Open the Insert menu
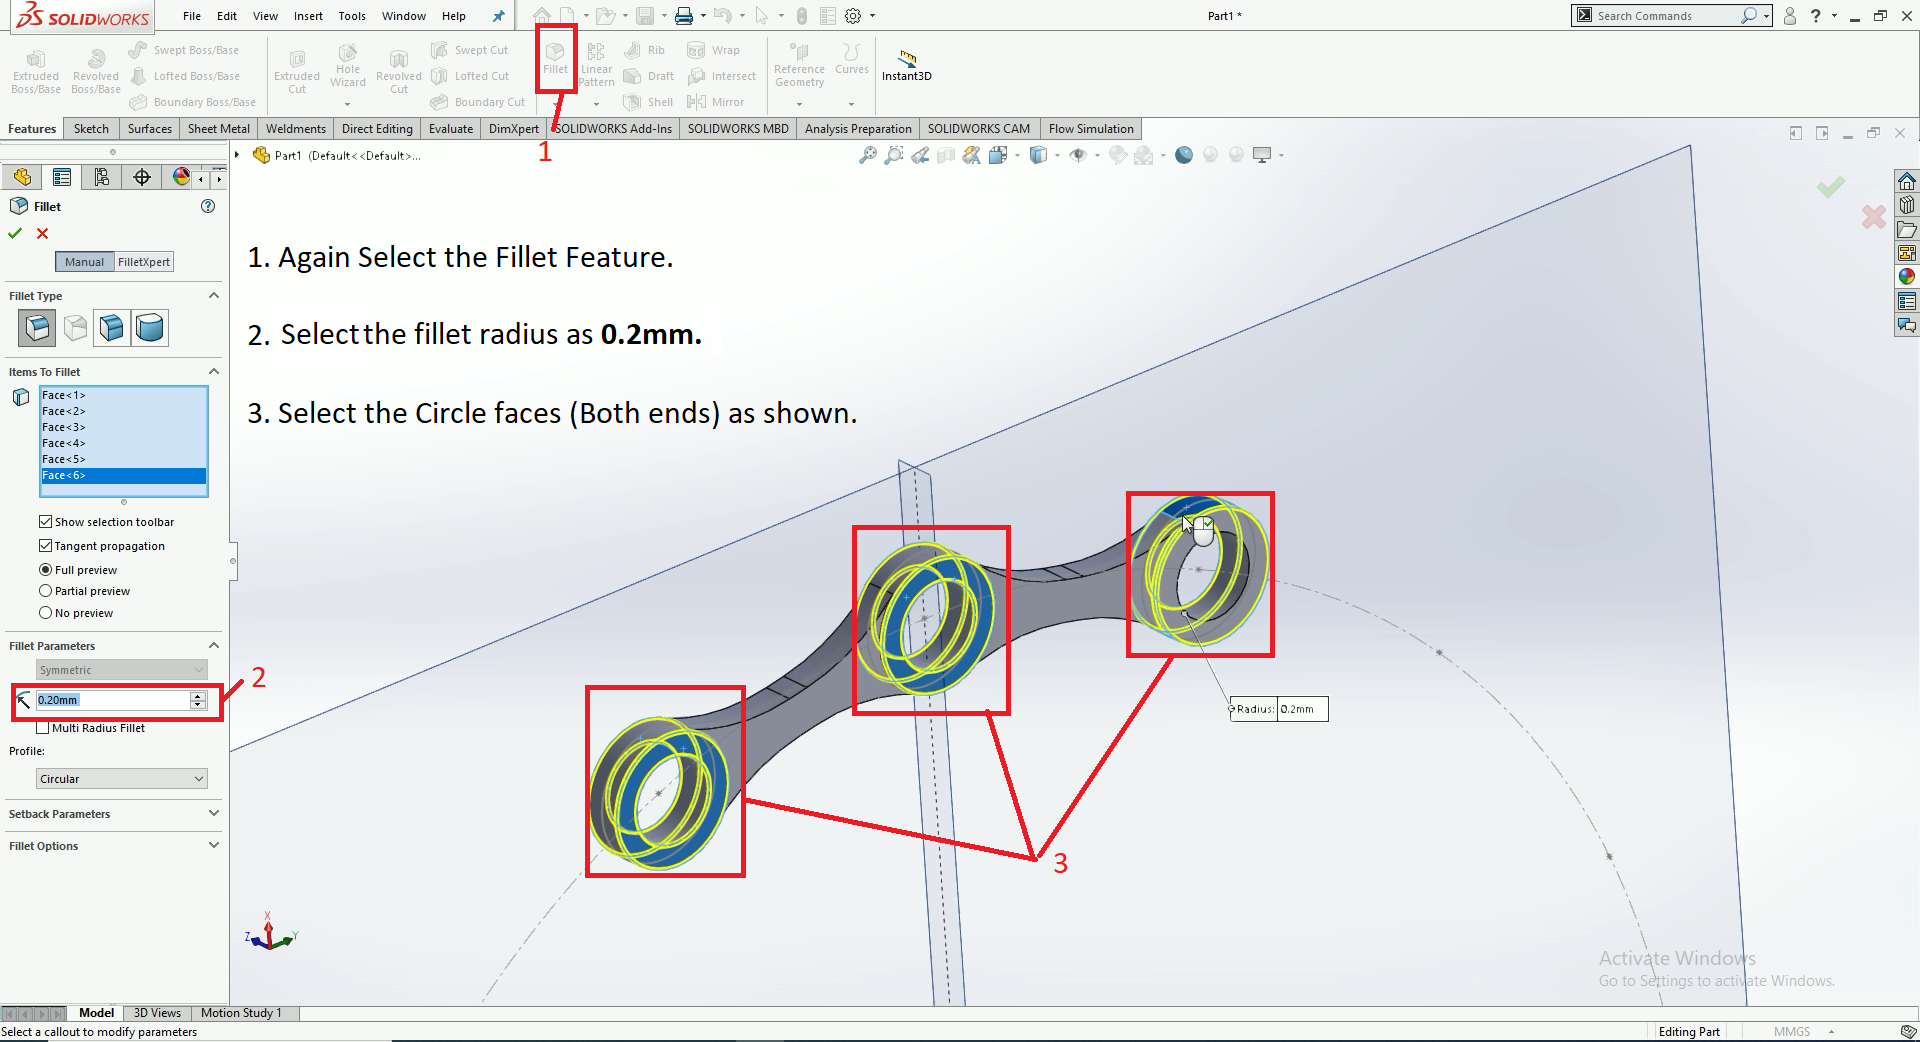 [x=308, y=16]
